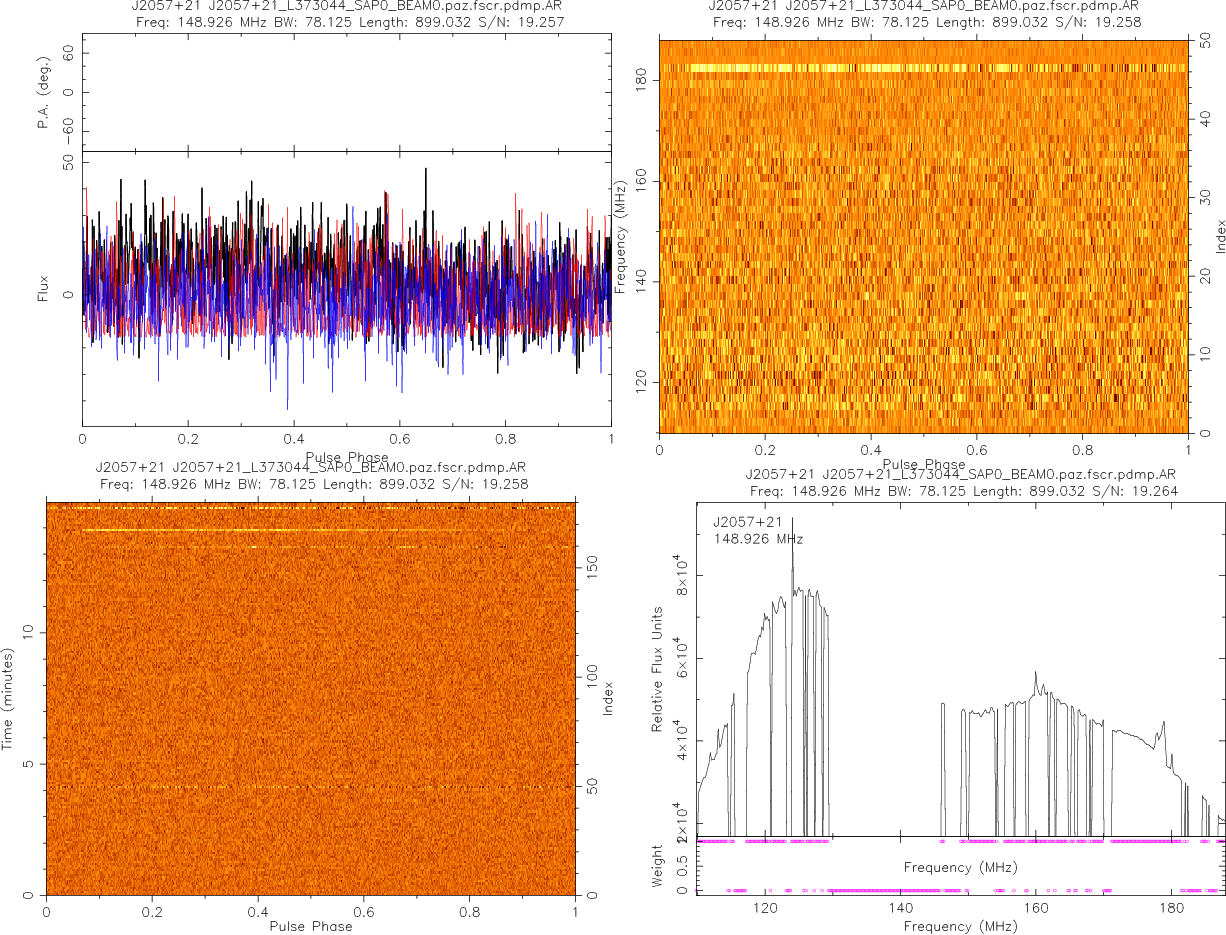Click the 148.926 MHz annotation inside bandpass plot
The width and height of the screenshot is (1226, 935).
pos(758,539)
